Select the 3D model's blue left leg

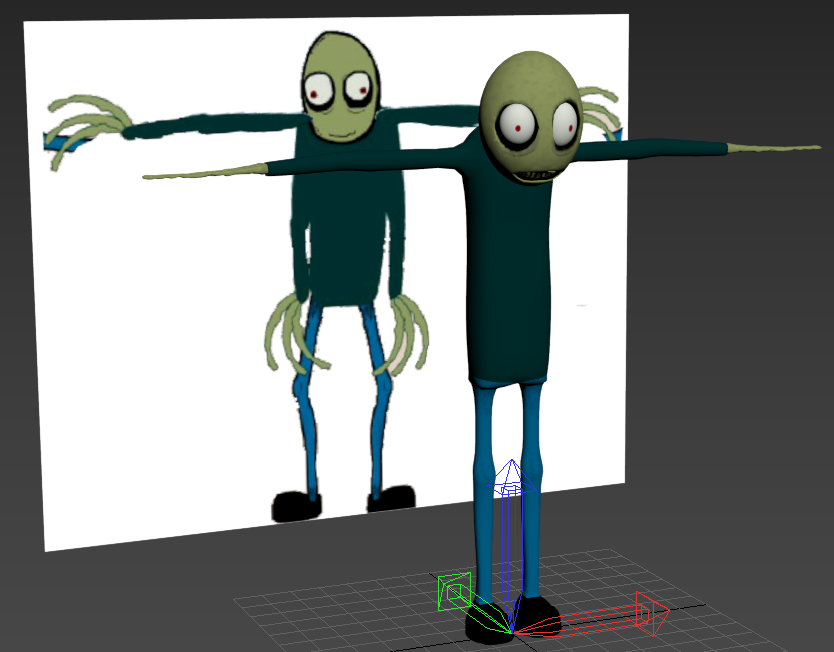click(483, 489)
